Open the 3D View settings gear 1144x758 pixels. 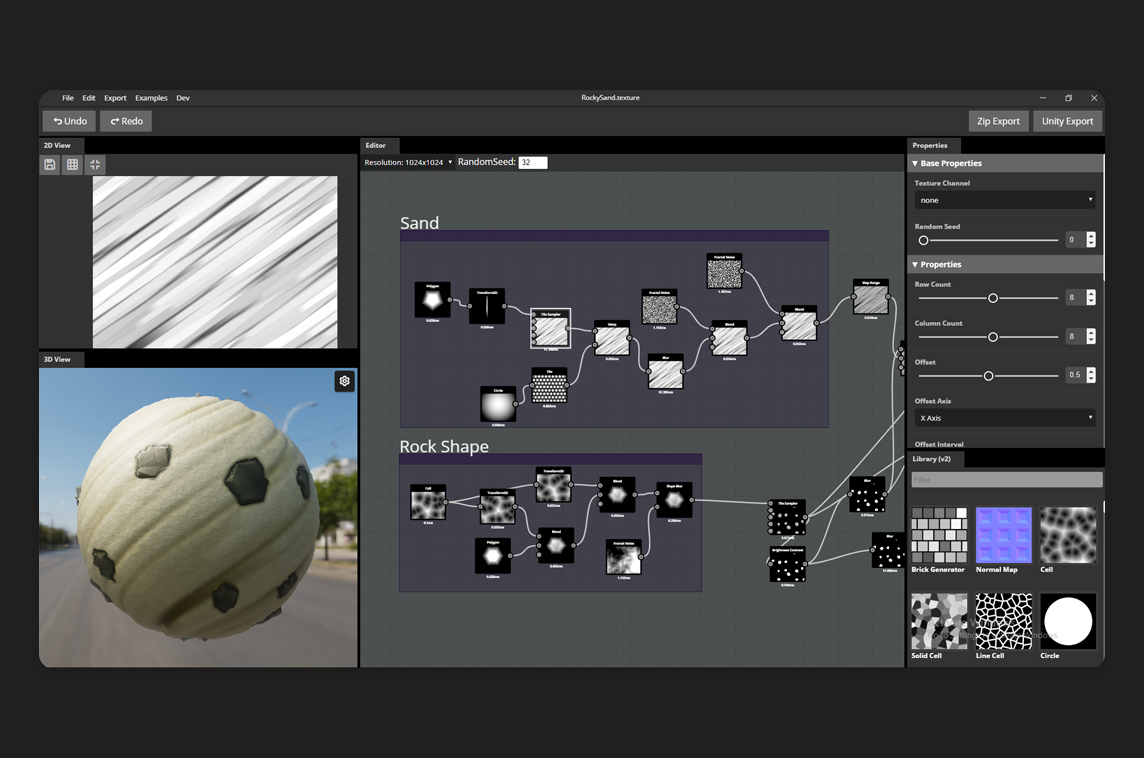click(344, 381)
